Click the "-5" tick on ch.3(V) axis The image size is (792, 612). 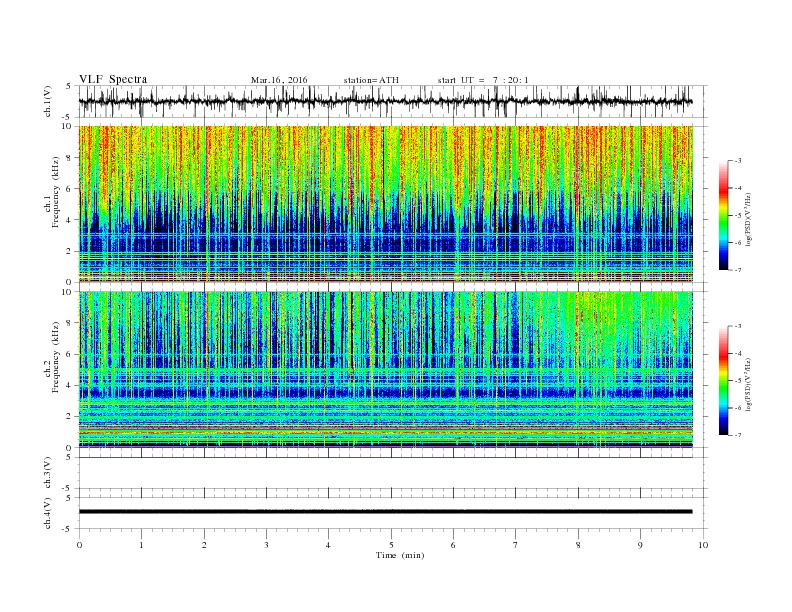coord(68,489)
